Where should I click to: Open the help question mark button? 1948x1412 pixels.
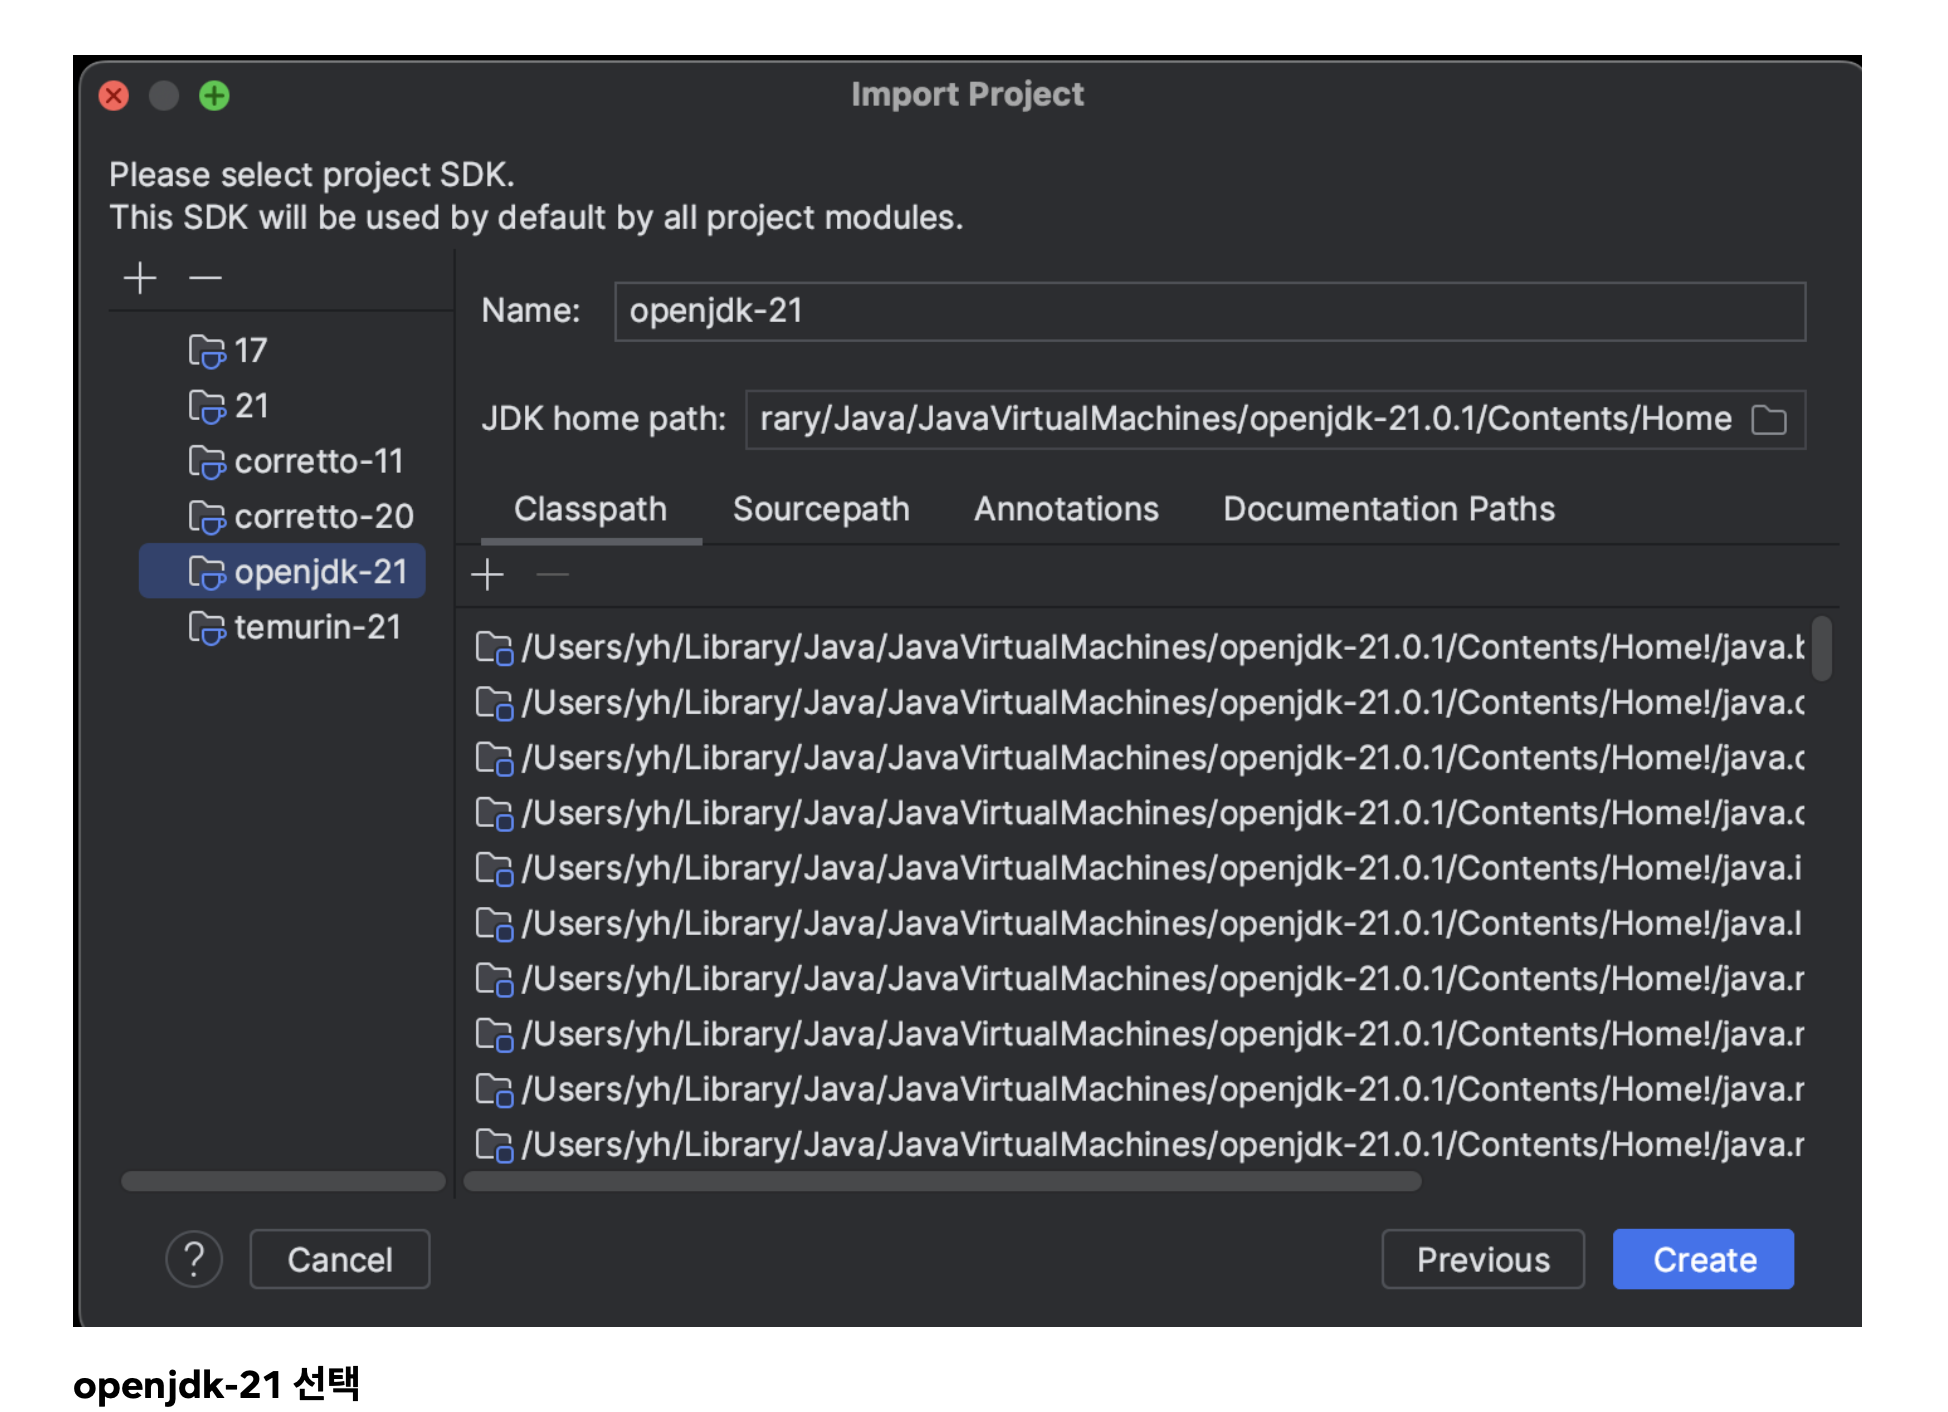point(194,1259)
